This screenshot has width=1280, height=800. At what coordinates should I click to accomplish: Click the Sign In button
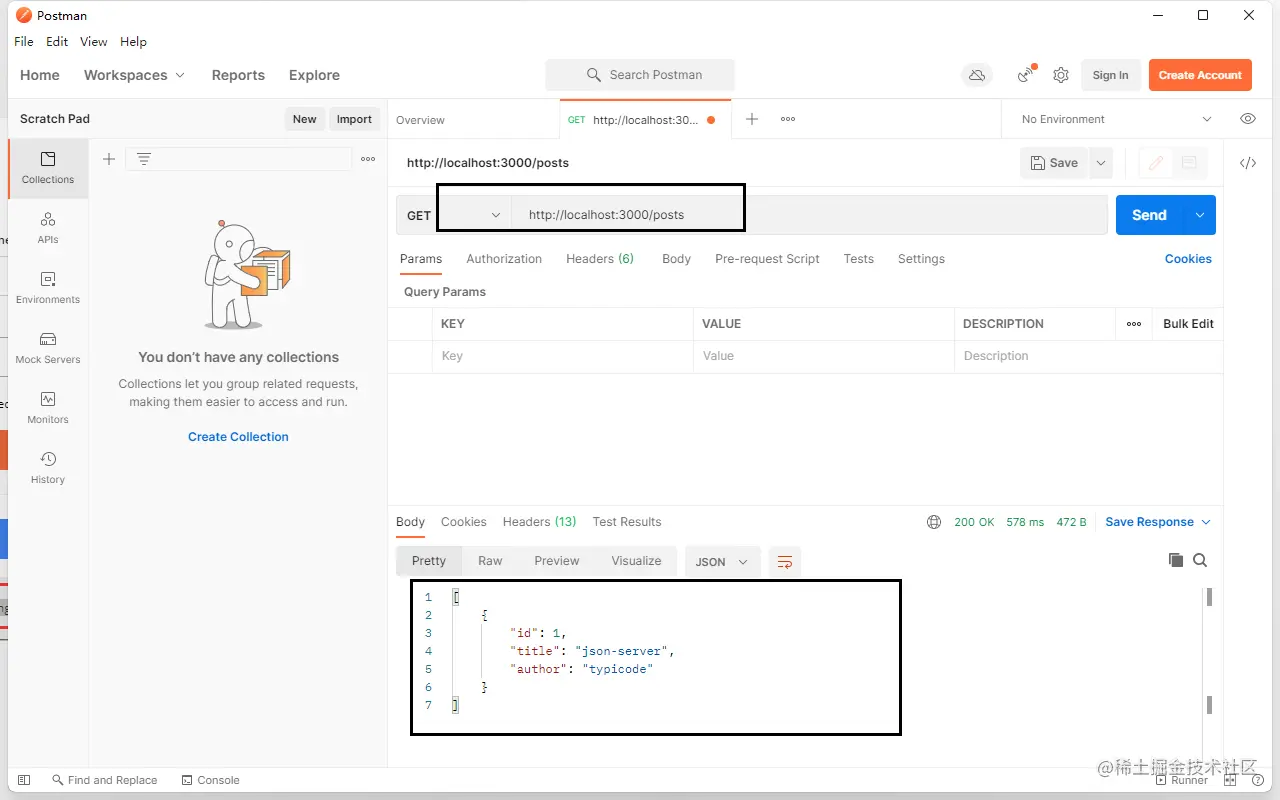pos(1110,75)
